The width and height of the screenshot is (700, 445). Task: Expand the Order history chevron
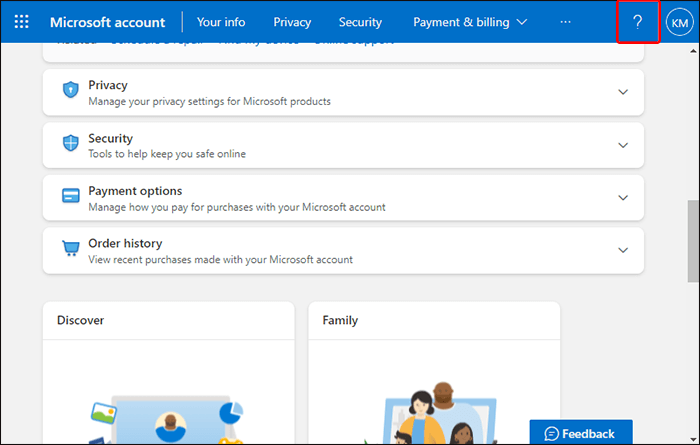pyautogui.click(x=623, y=250)
